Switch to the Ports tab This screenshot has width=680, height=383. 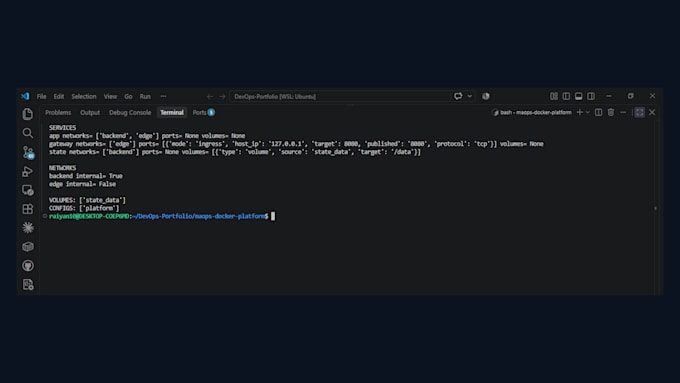203,112
